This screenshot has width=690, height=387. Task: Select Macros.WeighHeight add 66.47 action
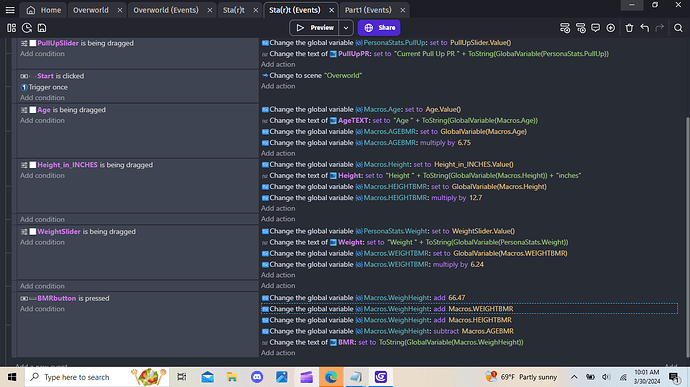click(x=363, y=298)
